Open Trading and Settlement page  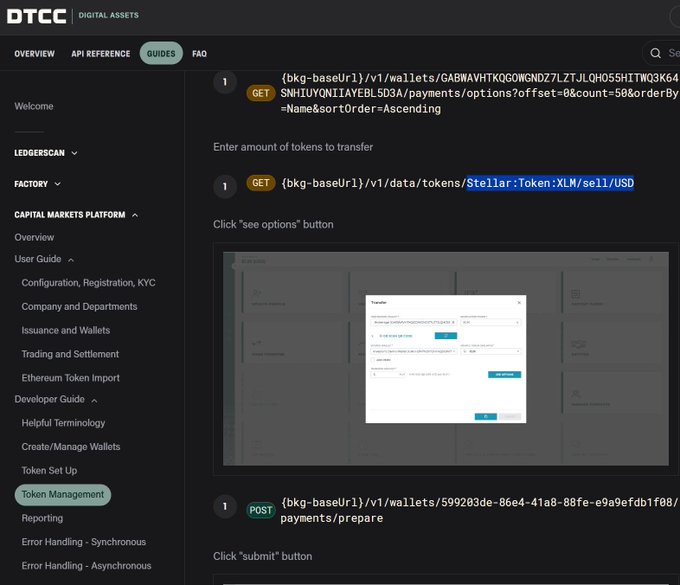click(70, 354)
